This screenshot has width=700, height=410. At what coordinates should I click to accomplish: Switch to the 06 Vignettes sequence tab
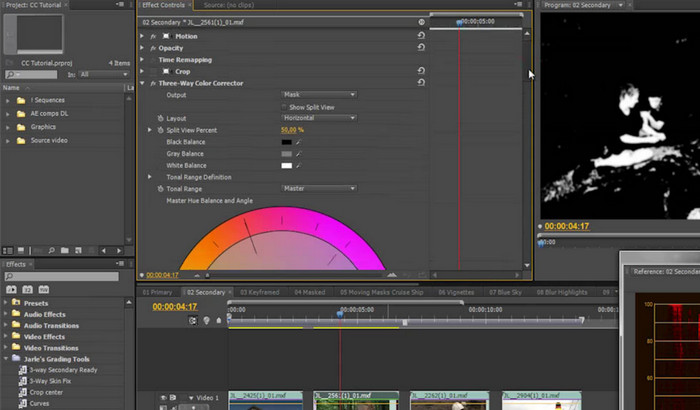pos(456,292)
